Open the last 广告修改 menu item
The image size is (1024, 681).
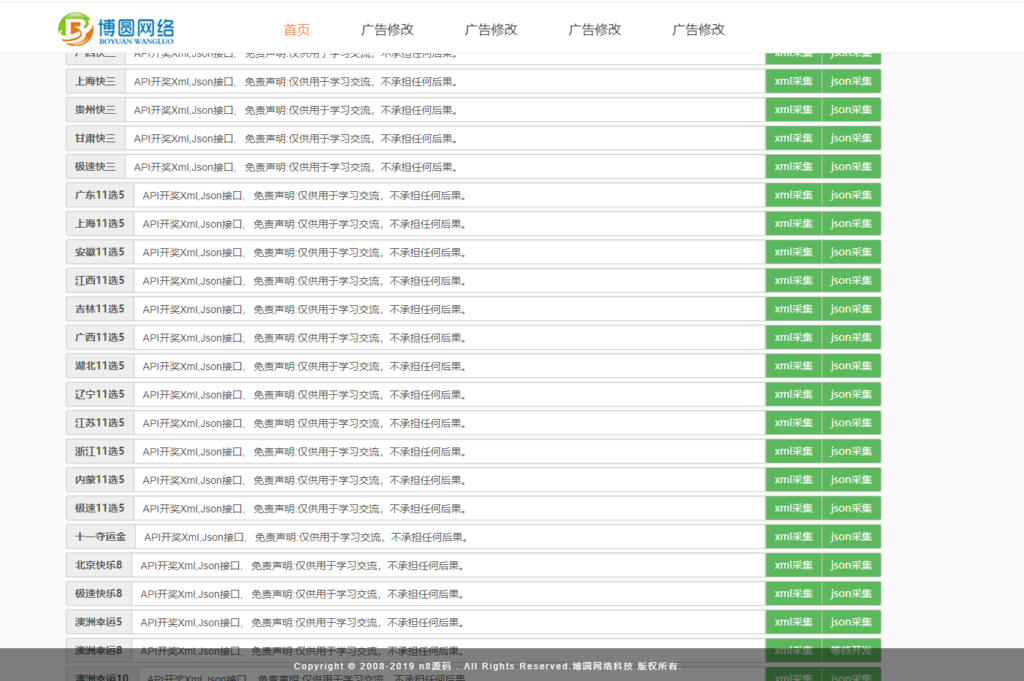pos(698,29)
